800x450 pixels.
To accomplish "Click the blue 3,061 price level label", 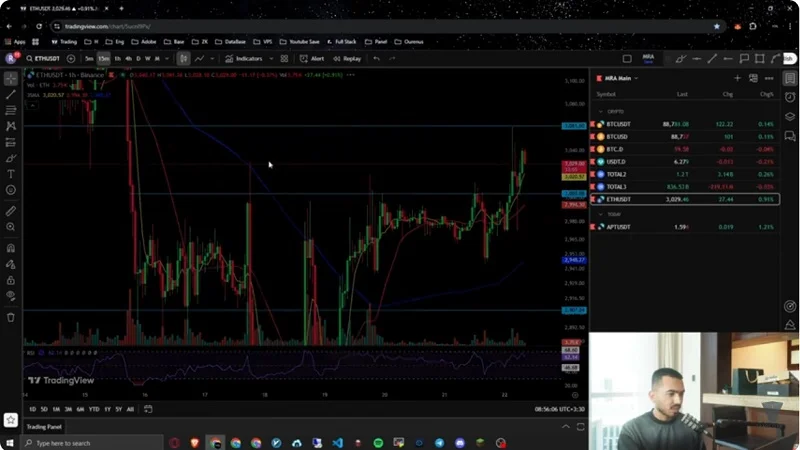I will pos(573,126).
